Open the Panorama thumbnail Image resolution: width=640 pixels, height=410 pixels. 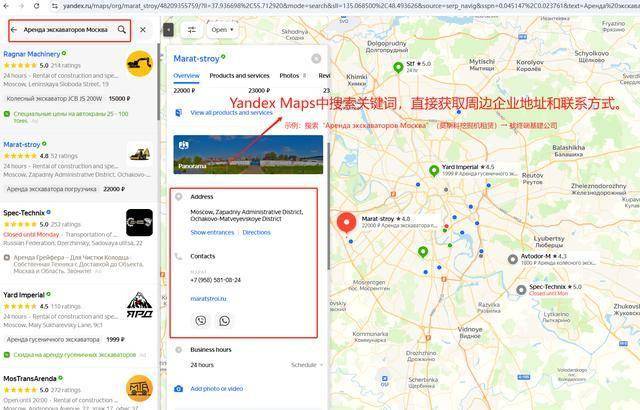click(x=248, y=155)
